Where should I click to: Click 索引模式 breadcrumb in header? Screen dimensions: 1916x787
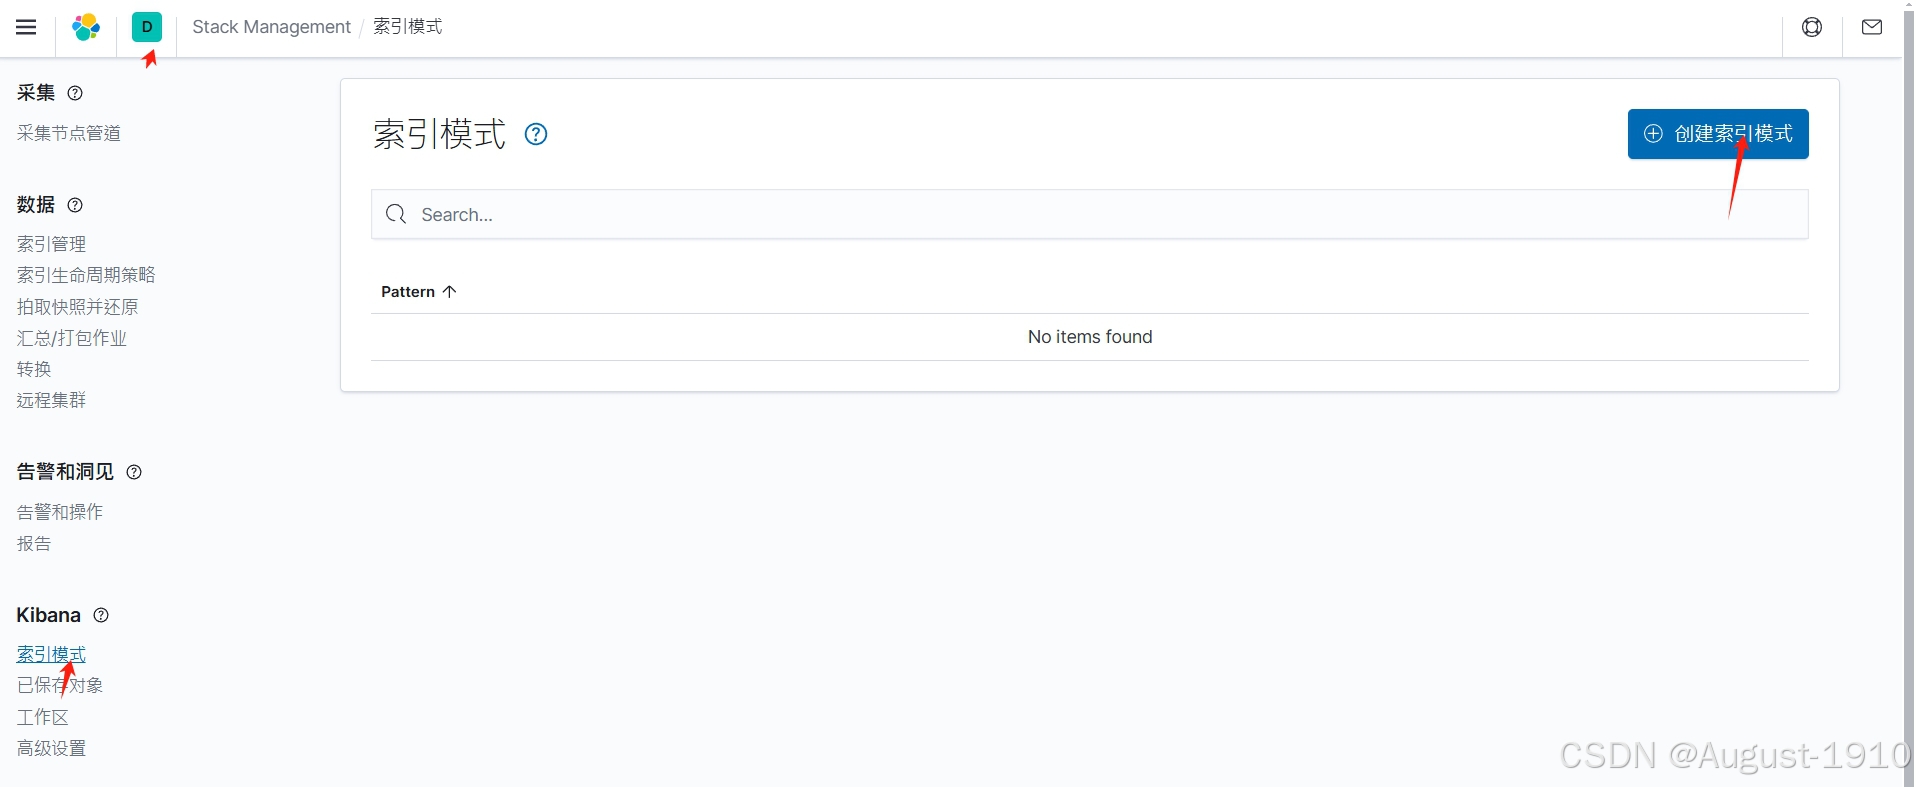[408, 27]
